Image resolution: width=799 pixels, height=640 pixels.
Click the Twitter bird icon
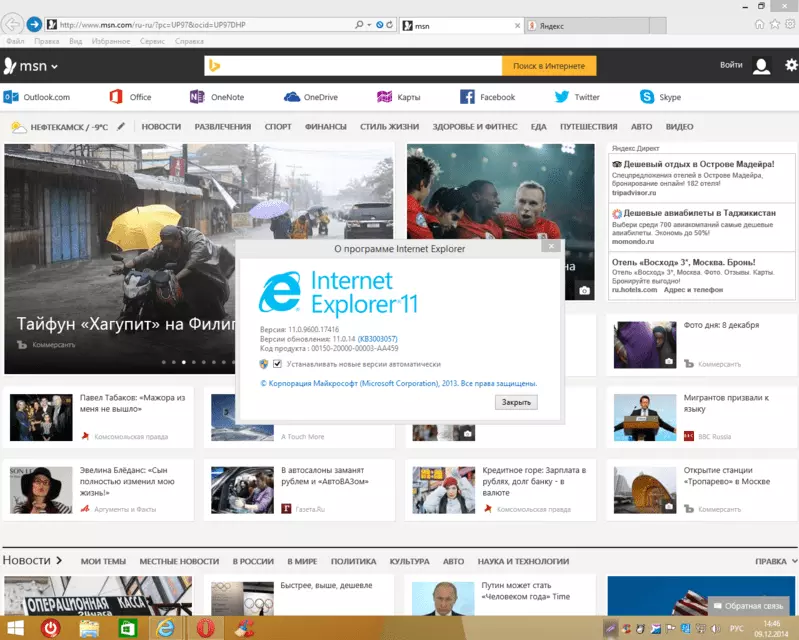(x=561, y=97)
